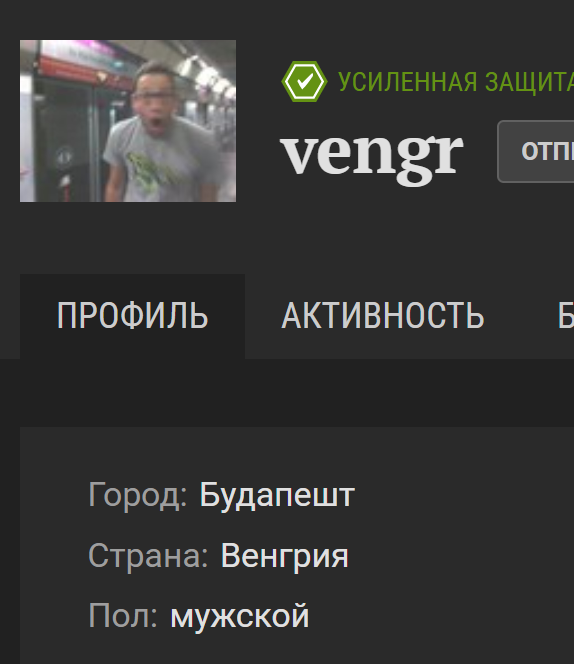Select the vengr username heading
574x664 pixels.
click(x=372, y=154)
